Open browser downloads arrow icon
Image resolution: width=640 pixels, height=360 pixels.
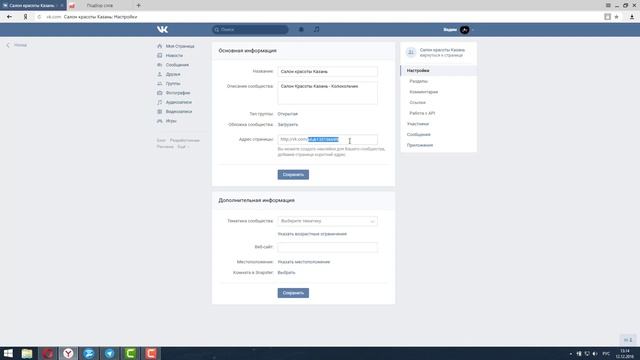(x=632, y=17)
